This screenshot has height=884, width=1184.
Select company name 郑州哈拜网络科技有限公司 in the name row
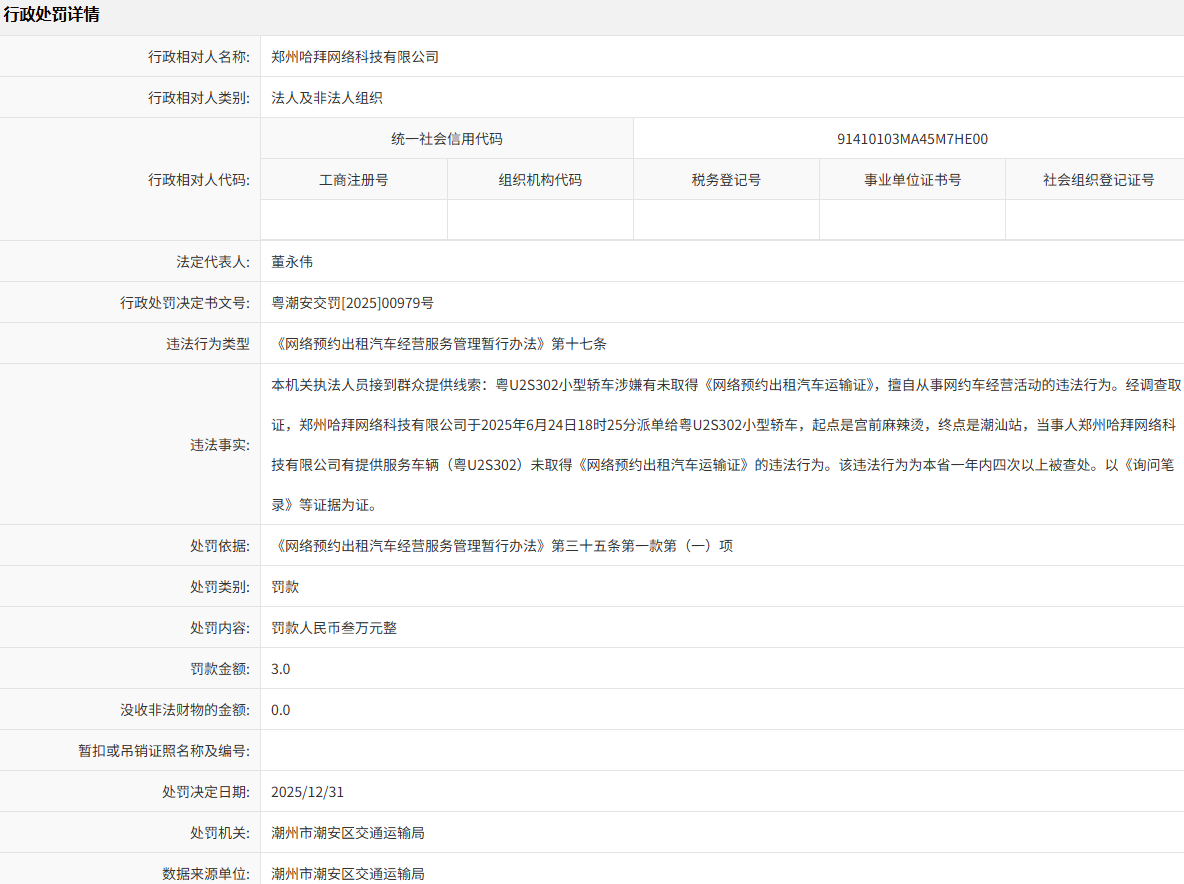tap(355, 57)
